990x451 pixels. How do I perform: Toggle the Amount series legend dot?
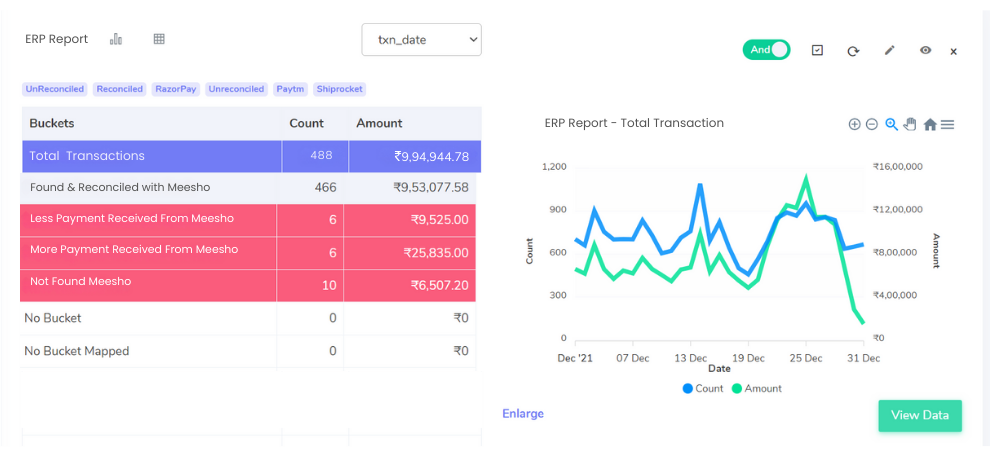[737, 388]
